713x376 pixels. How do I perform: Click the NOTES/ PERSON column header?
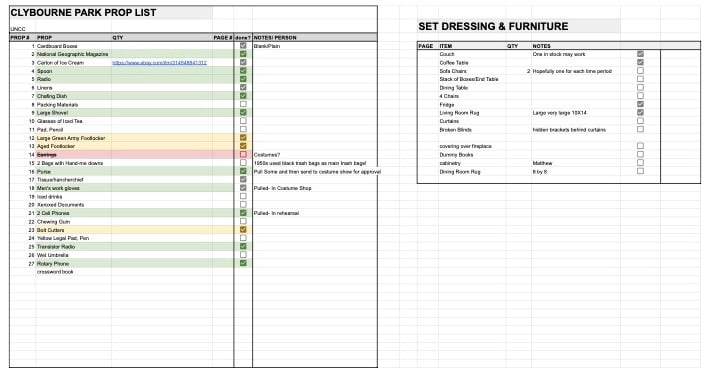(275, 37)
